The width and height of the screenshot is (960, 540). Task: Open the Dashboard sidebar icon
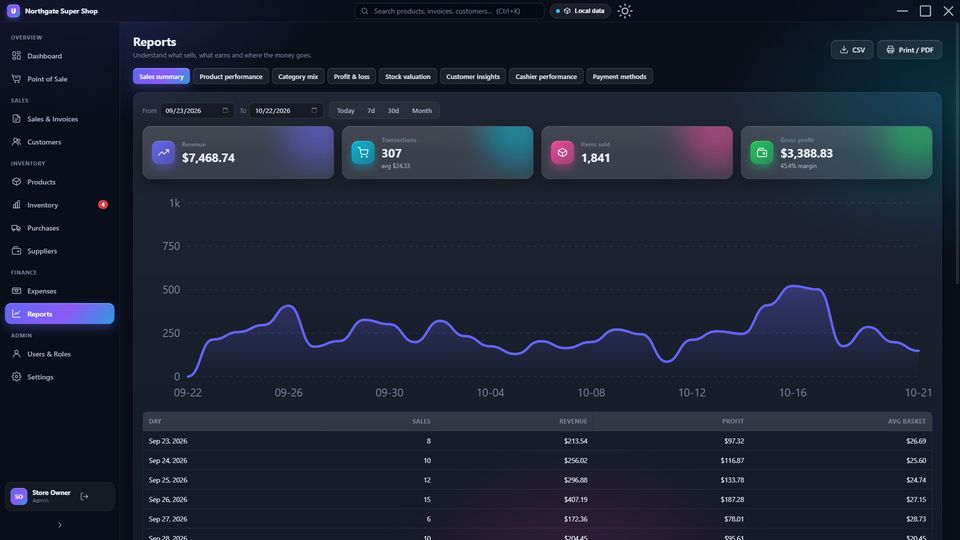pos(17,56)
